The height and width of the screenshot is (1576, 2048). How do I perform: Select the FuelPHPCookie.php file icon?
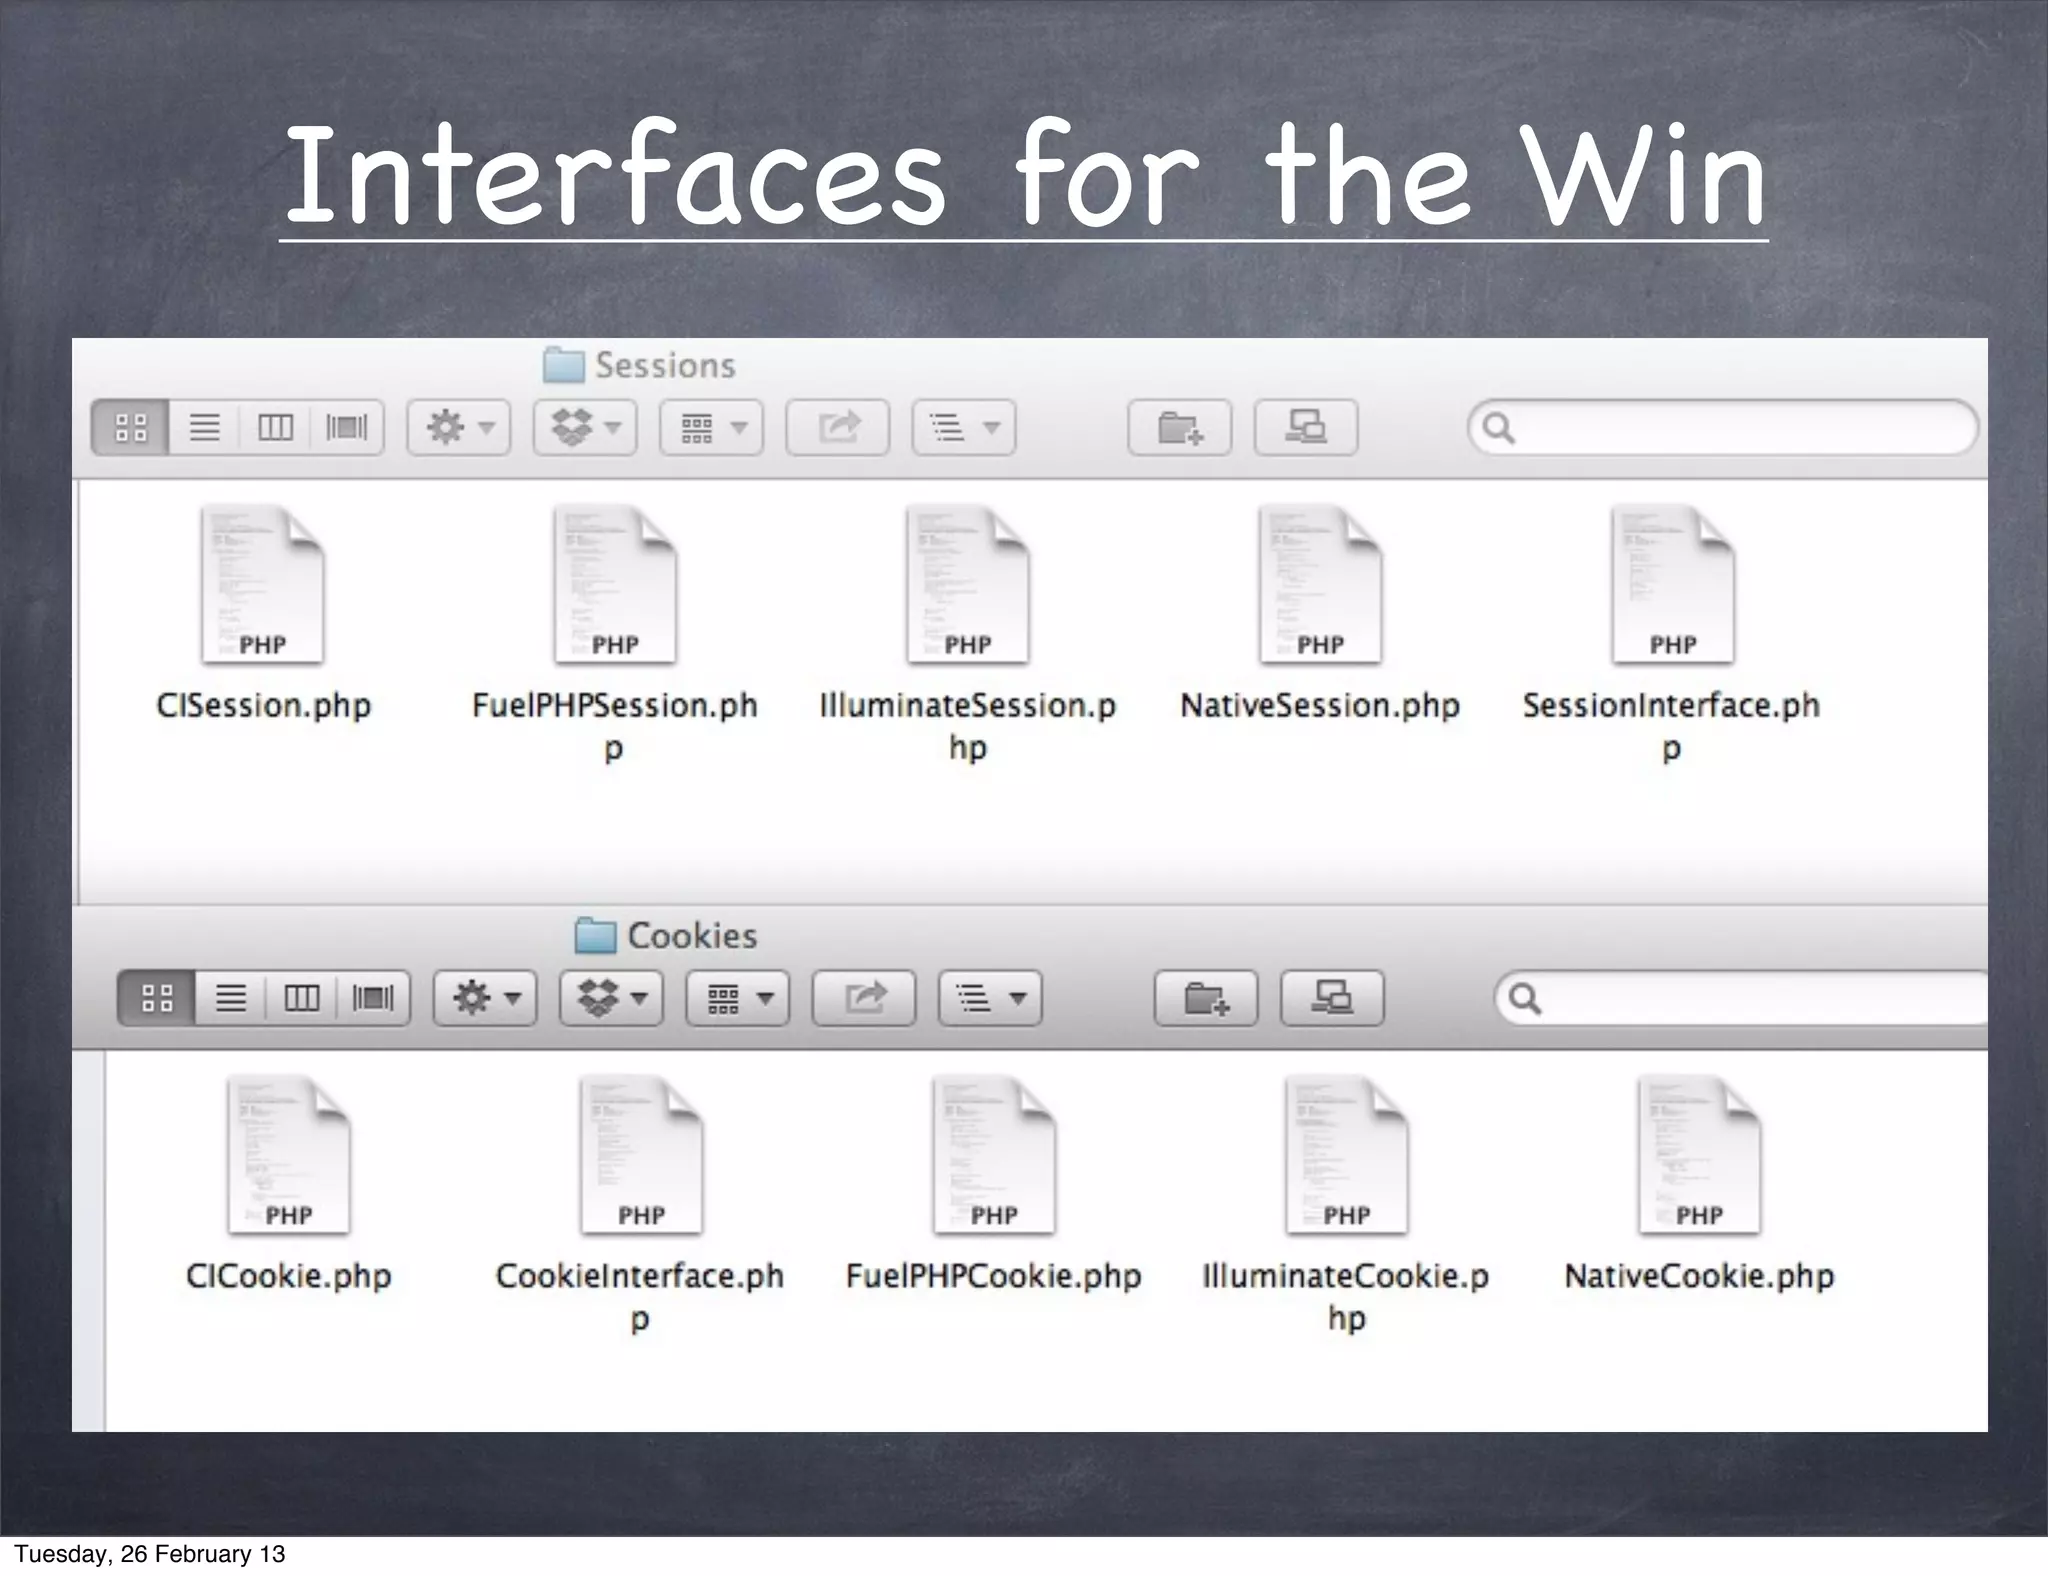(993, 1155)
